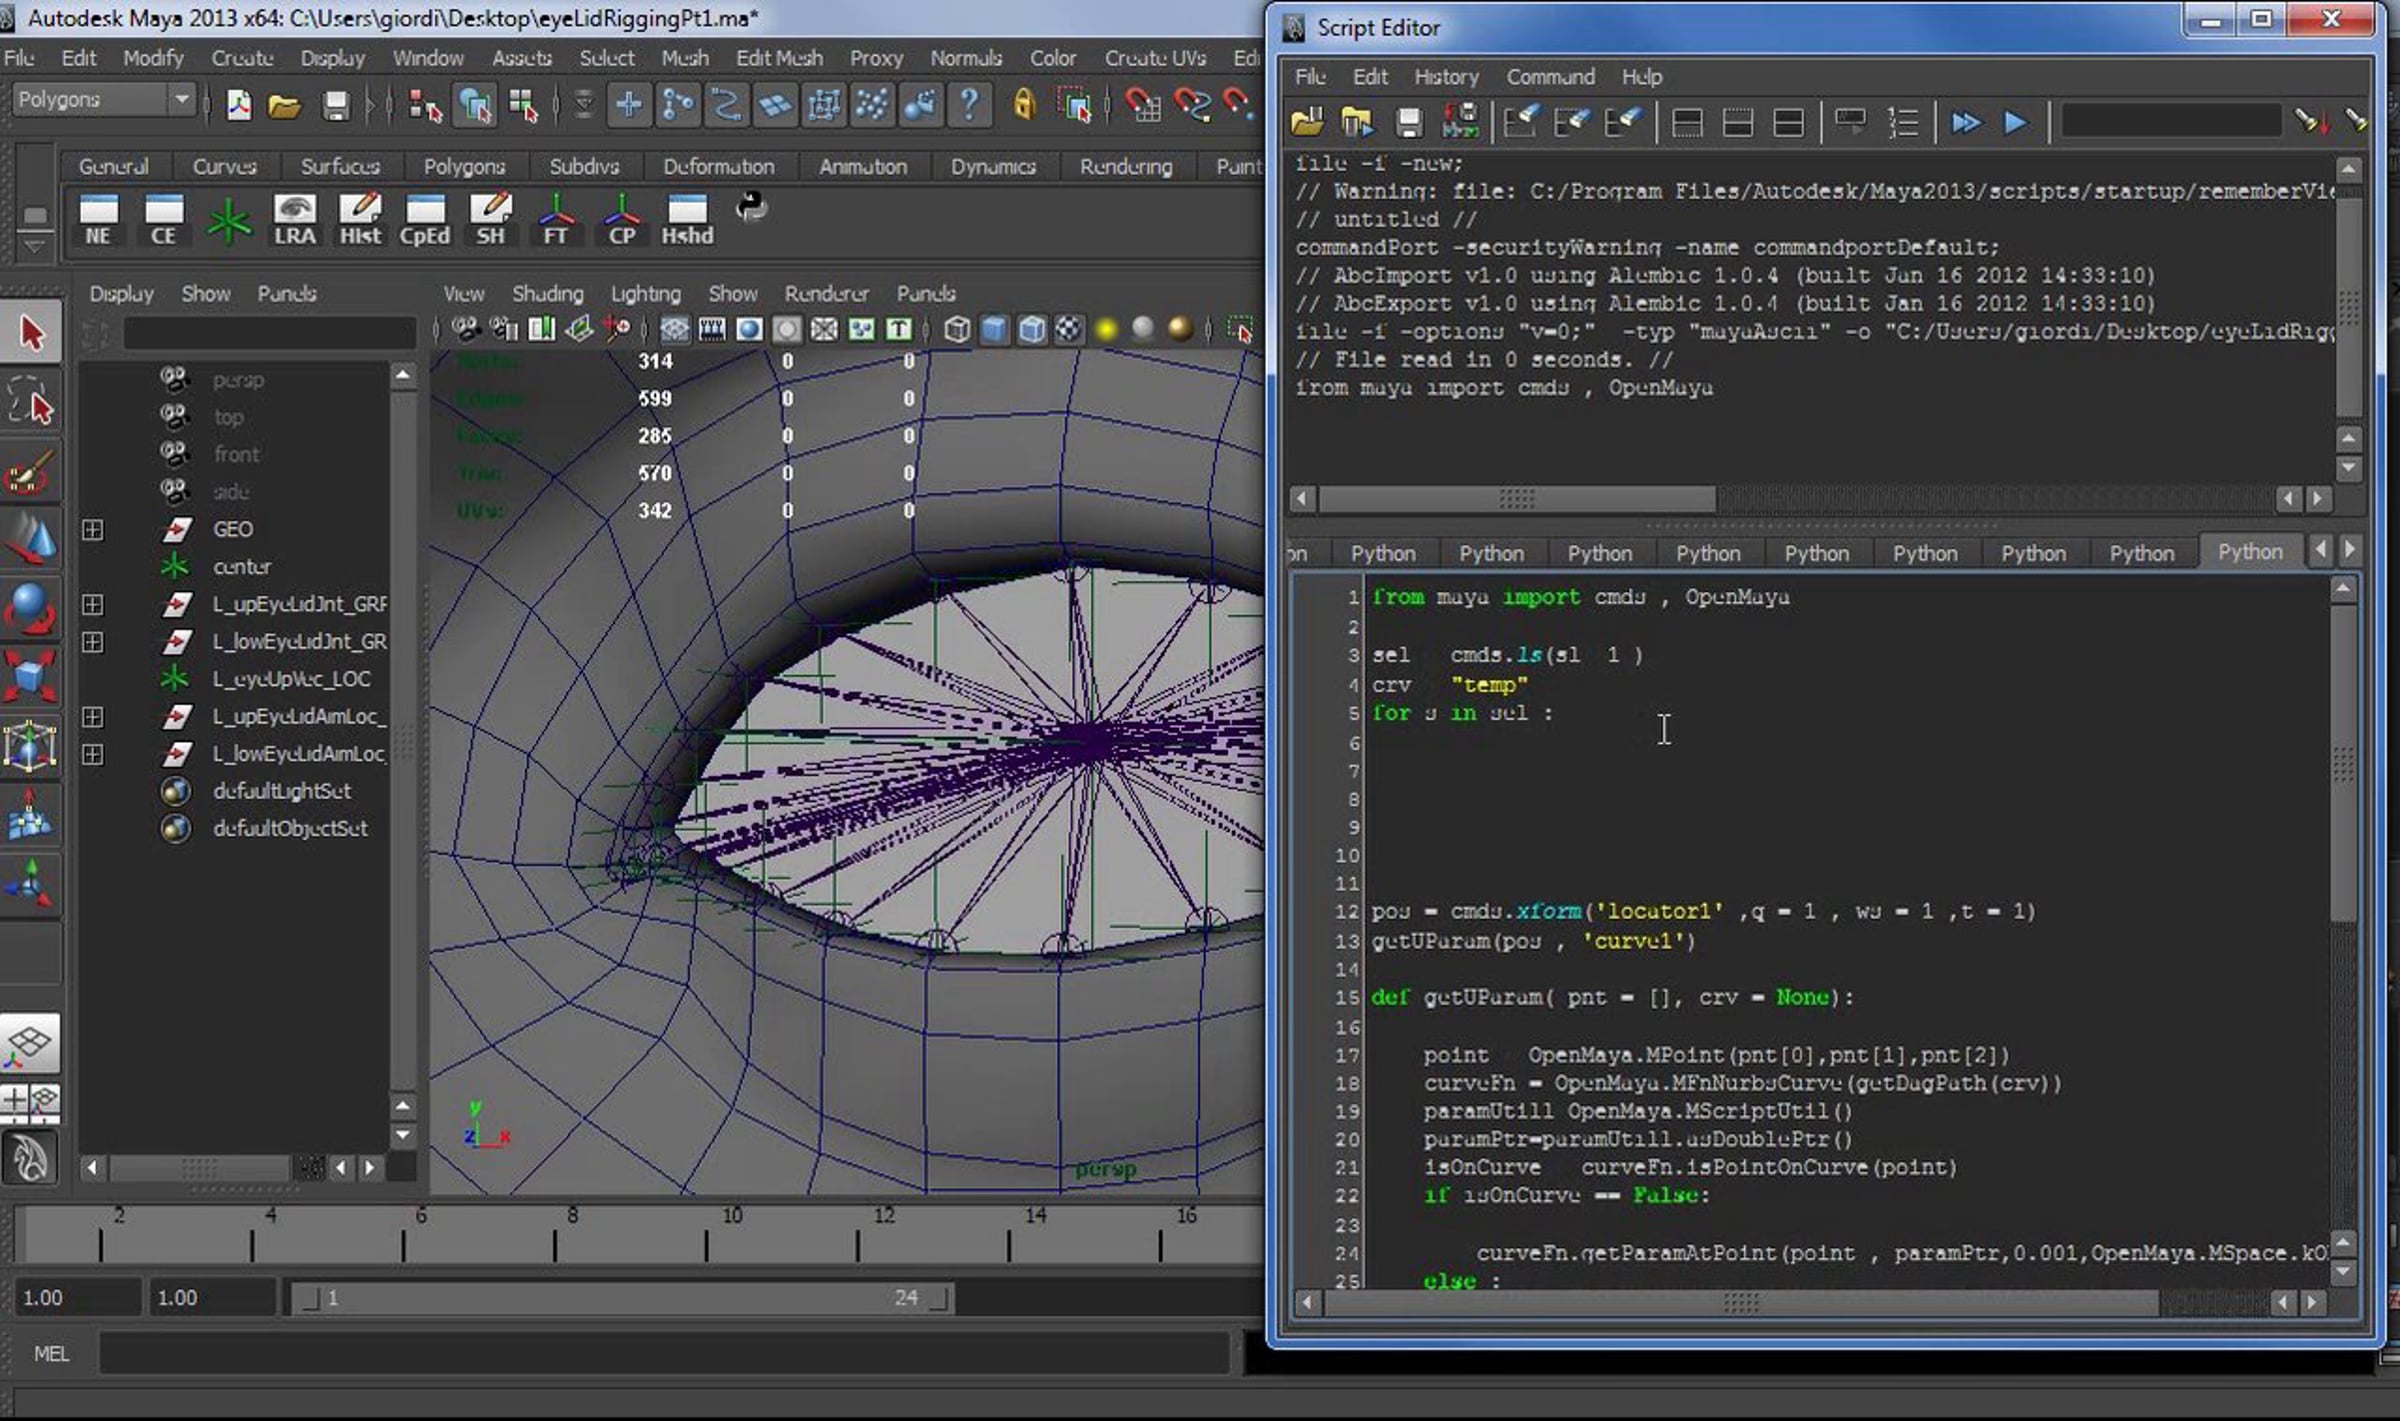Click Execute play button in Script Editor
Viewport: 2400px width, 1421px height.
(2015, 123)
